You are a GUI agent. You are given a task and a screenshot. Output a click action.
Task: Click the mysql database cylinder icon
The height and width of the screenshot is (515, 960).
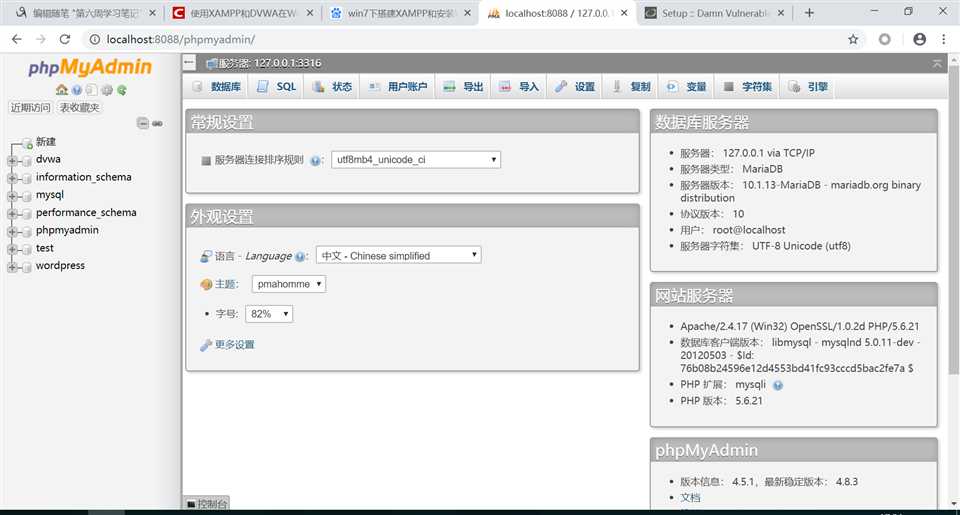[26, 196]
